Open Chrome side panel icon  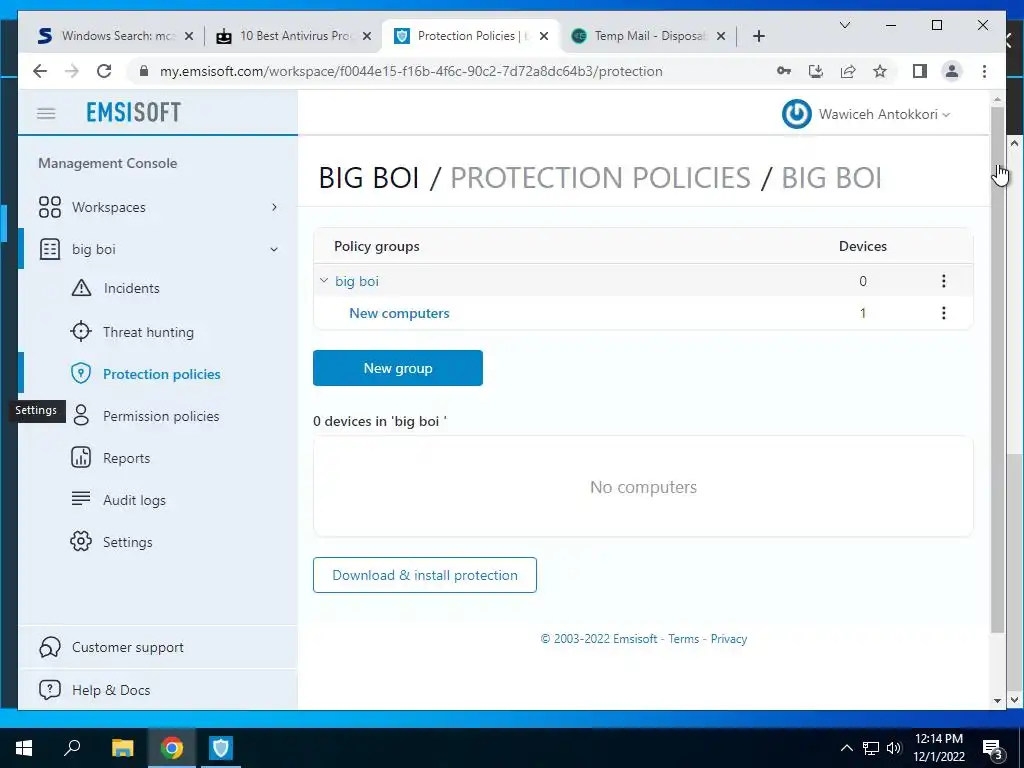(x=920, y=71)
